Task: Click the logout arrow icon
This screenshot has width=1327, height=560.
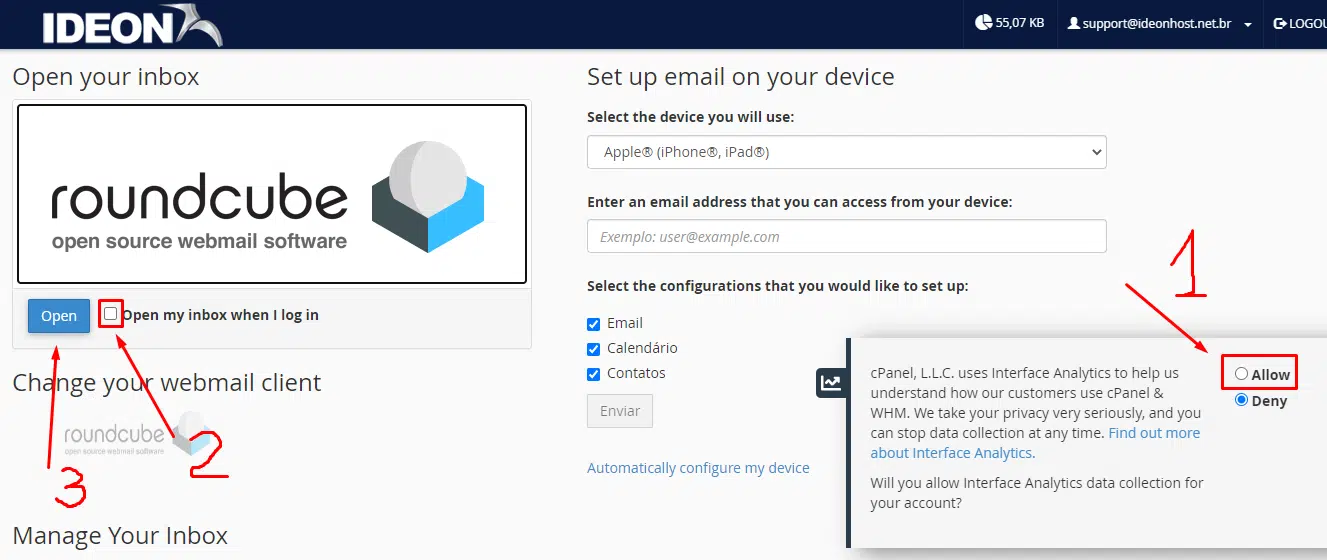Action: coord(1279,22)
